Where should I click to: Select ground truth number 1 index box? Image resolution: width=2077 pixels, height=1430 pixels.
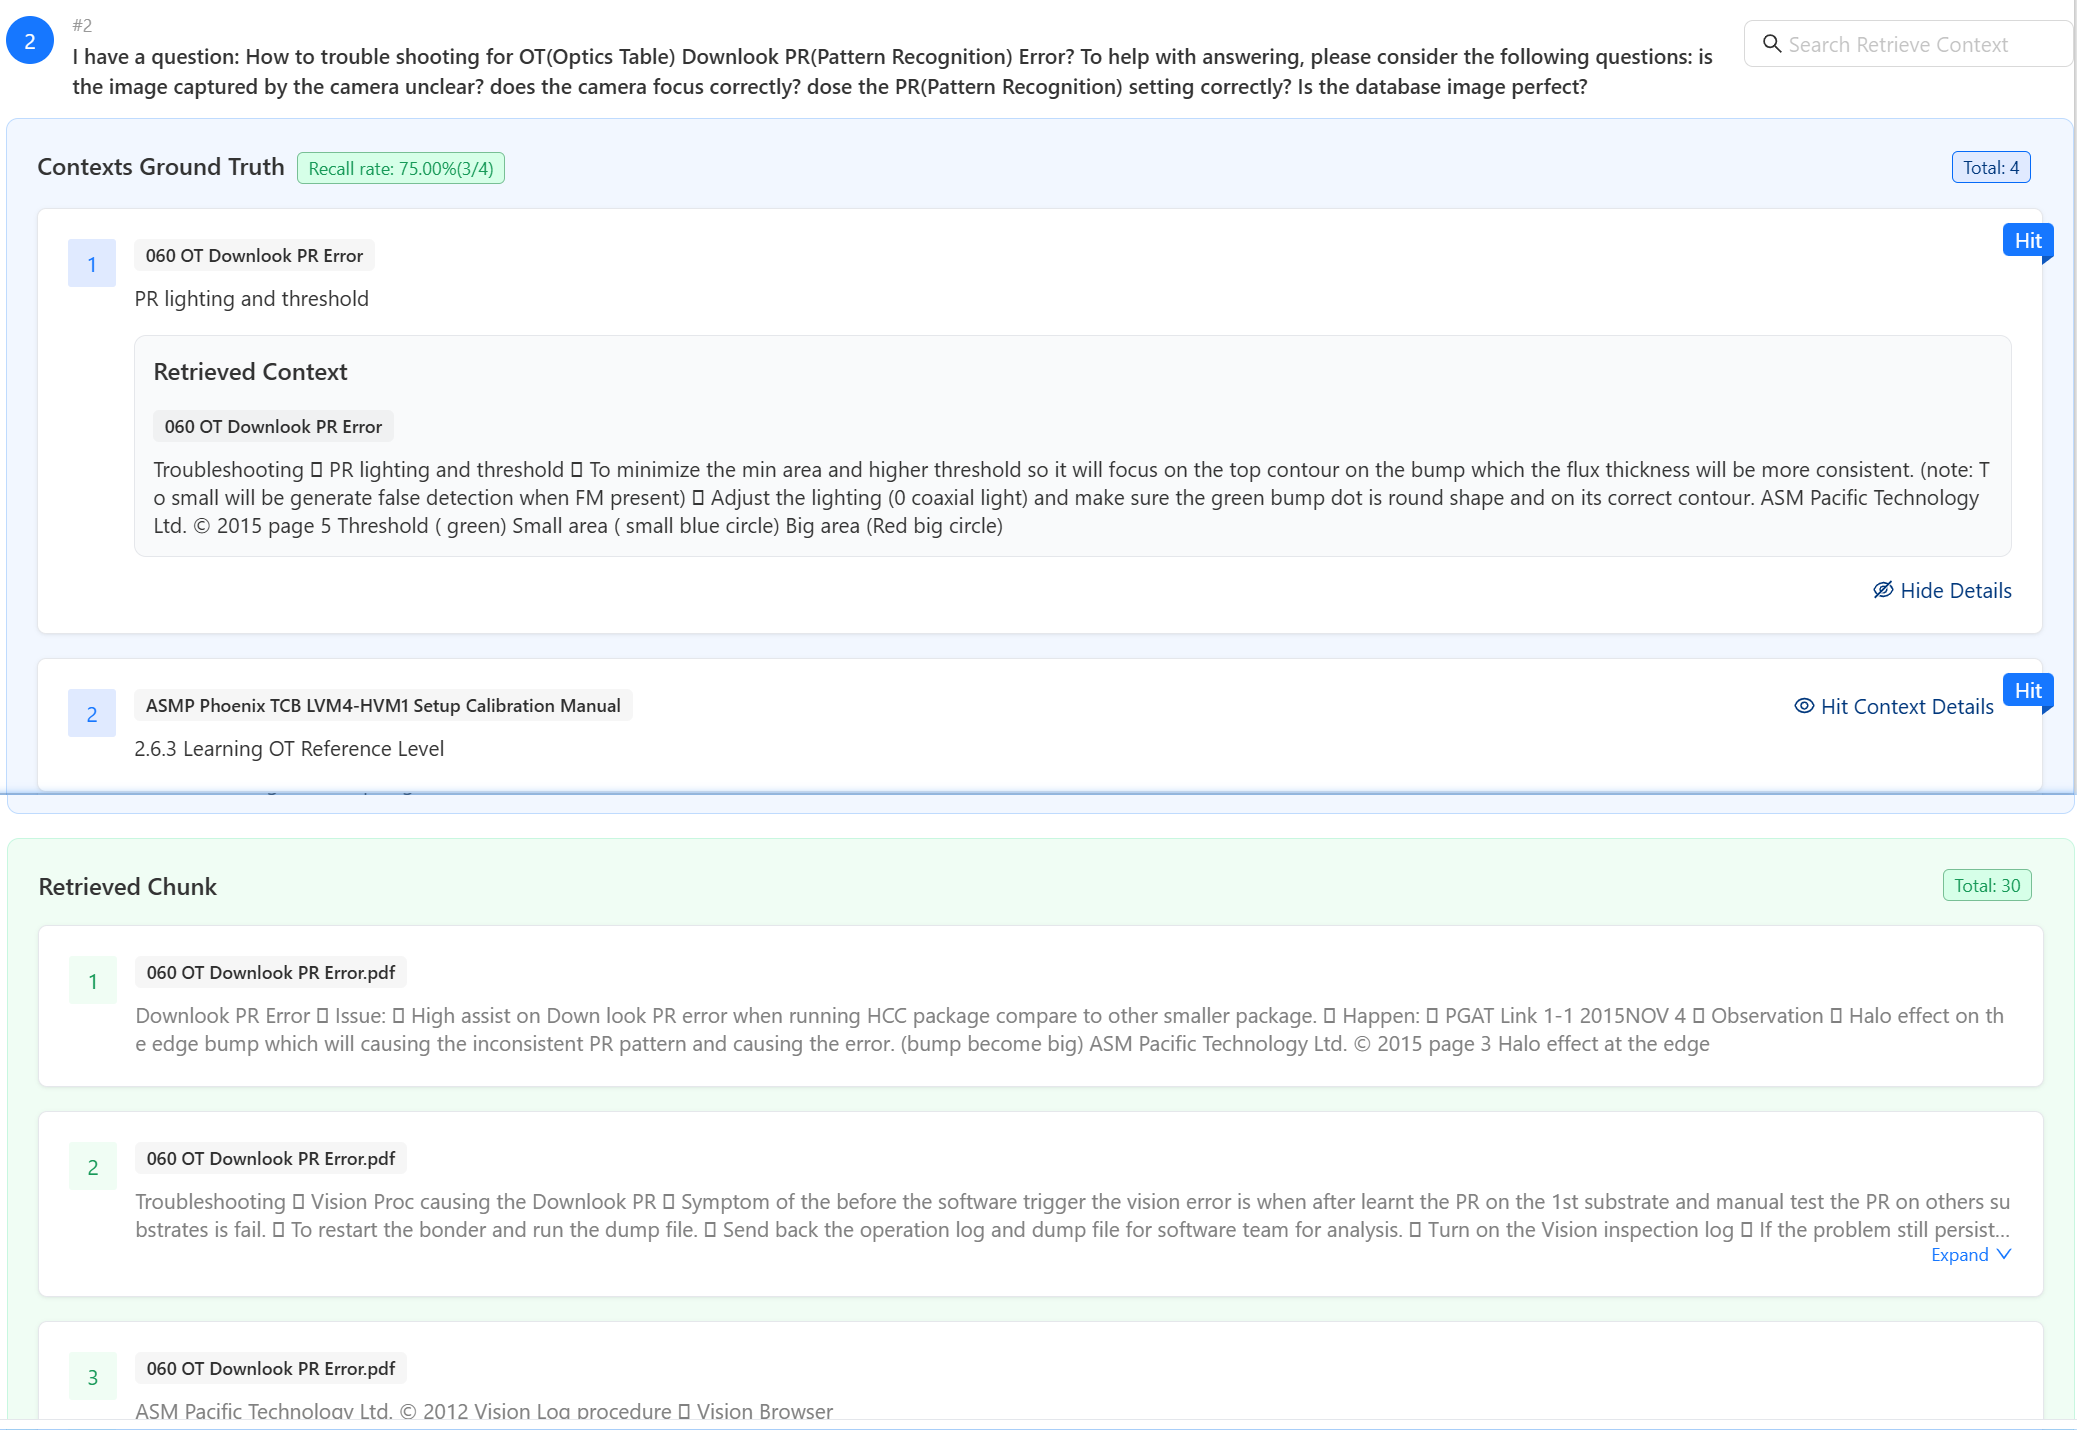pyautogui.click(x=92, y=264)
